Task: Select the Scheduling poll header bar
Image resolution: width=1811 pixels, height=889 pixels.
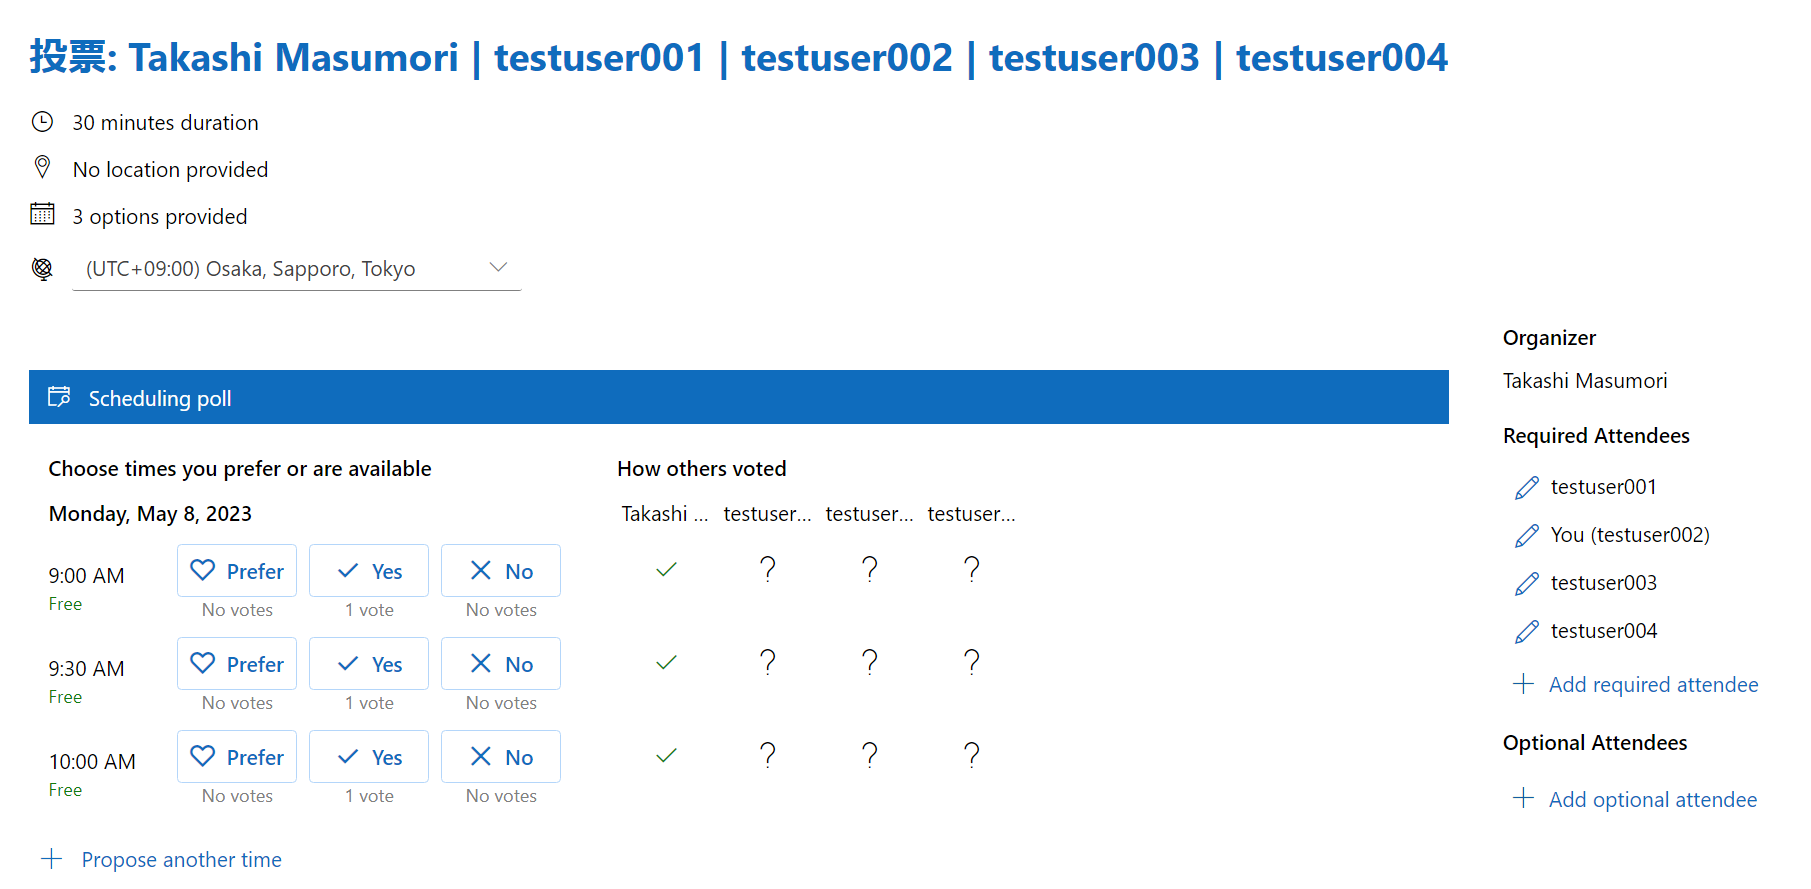Action: click(738, 398)
